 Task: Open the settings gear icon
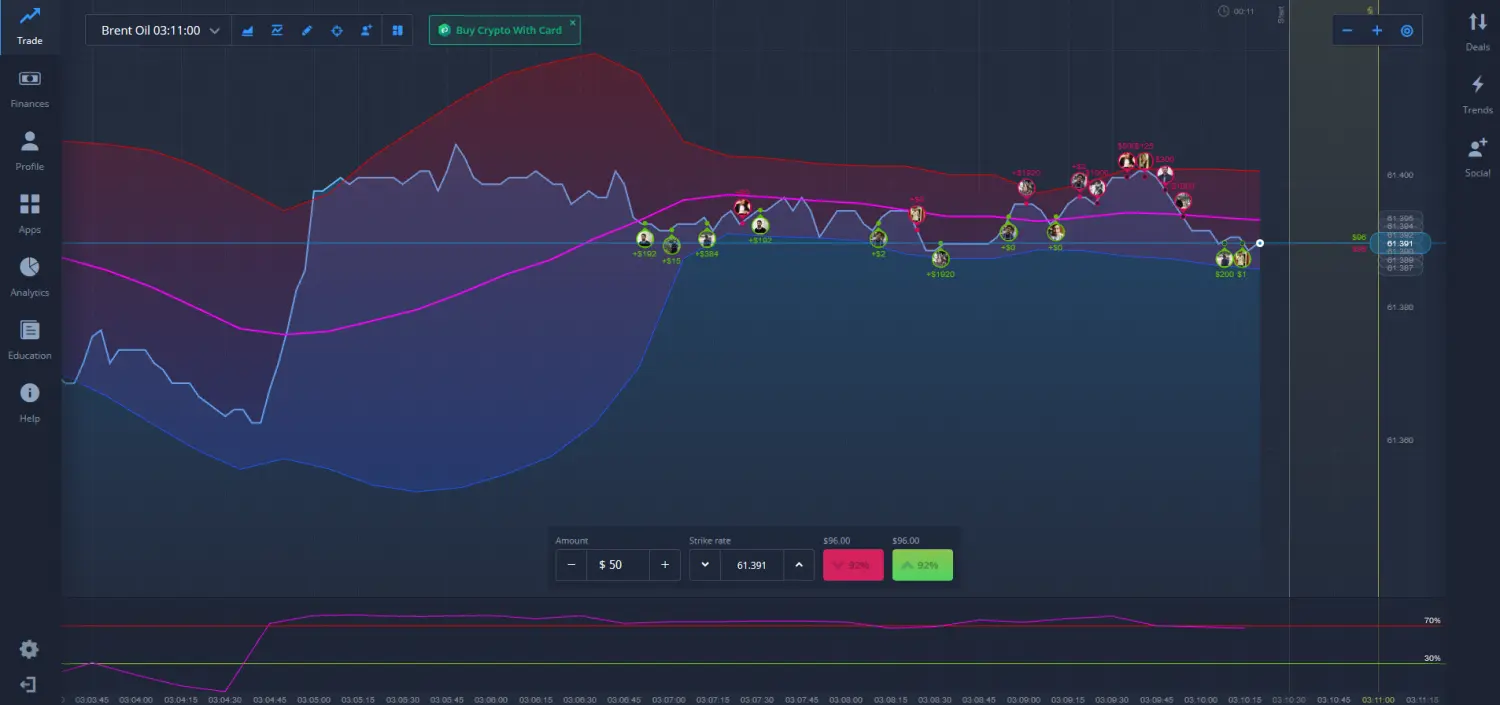29,649
